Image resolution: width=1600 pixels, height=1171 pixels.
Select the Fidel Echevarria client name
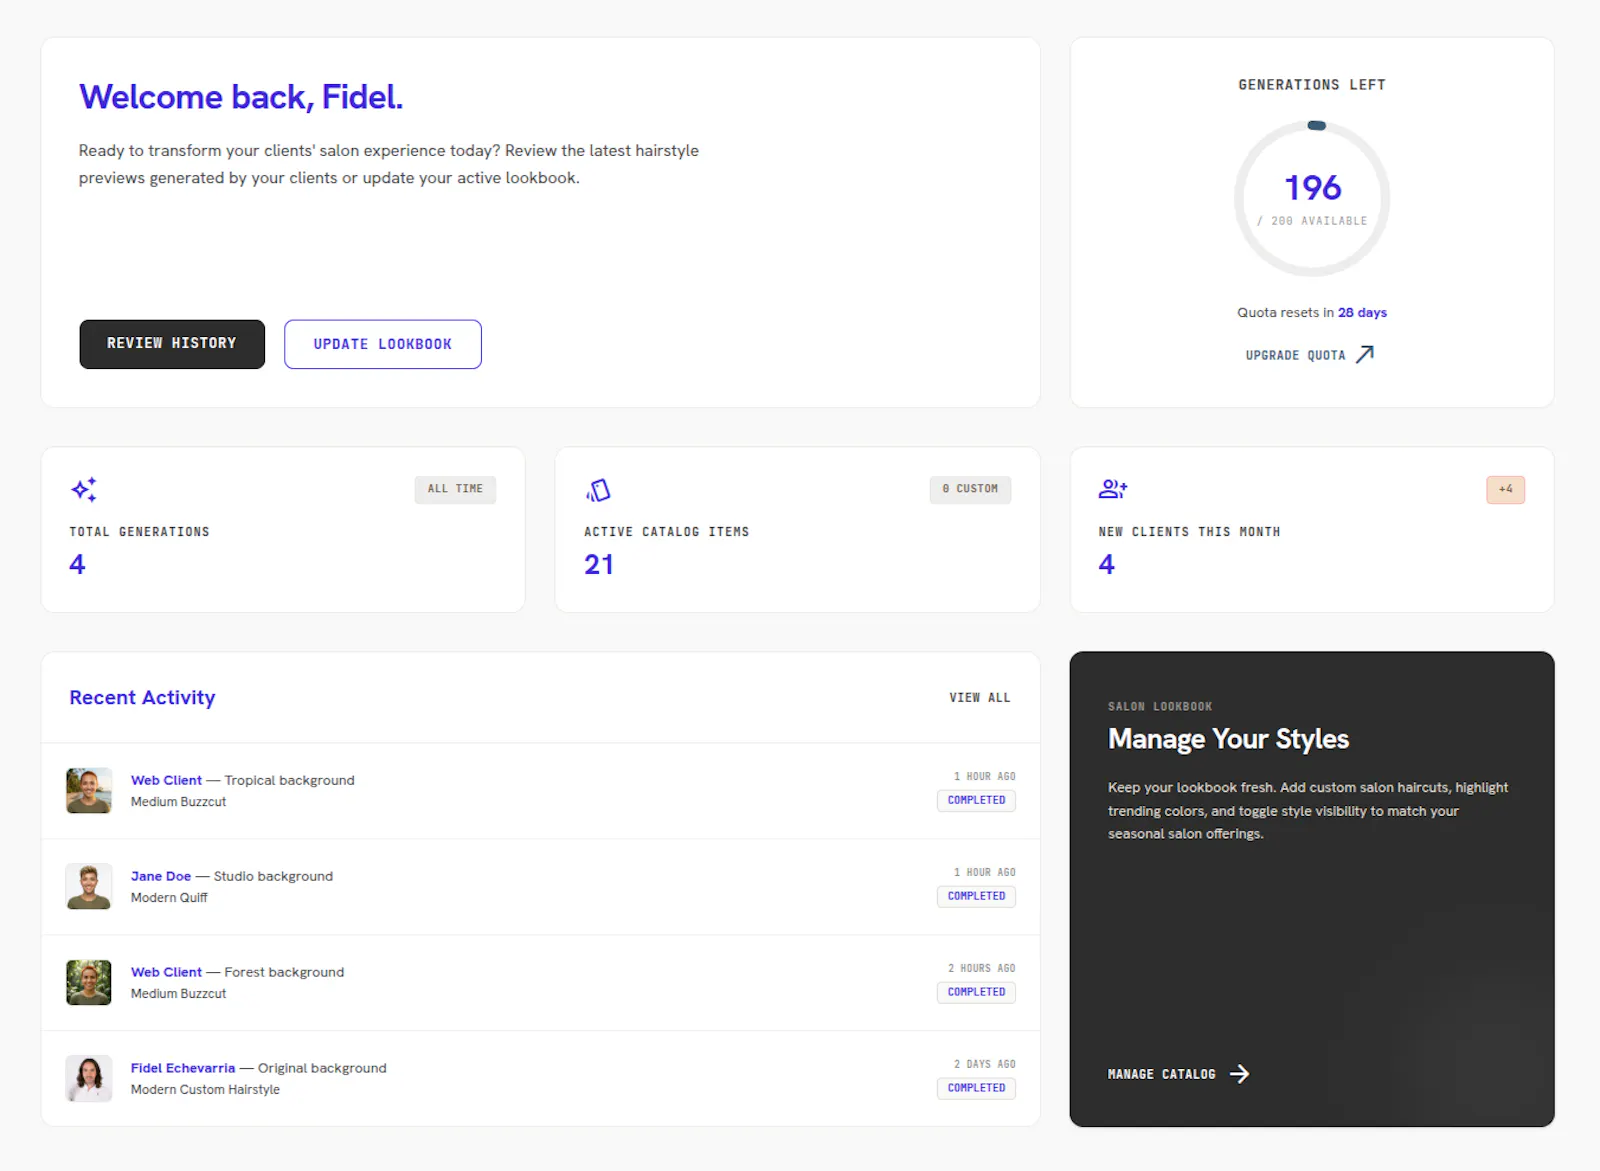pyautogui.click(x=183, y=1068)
